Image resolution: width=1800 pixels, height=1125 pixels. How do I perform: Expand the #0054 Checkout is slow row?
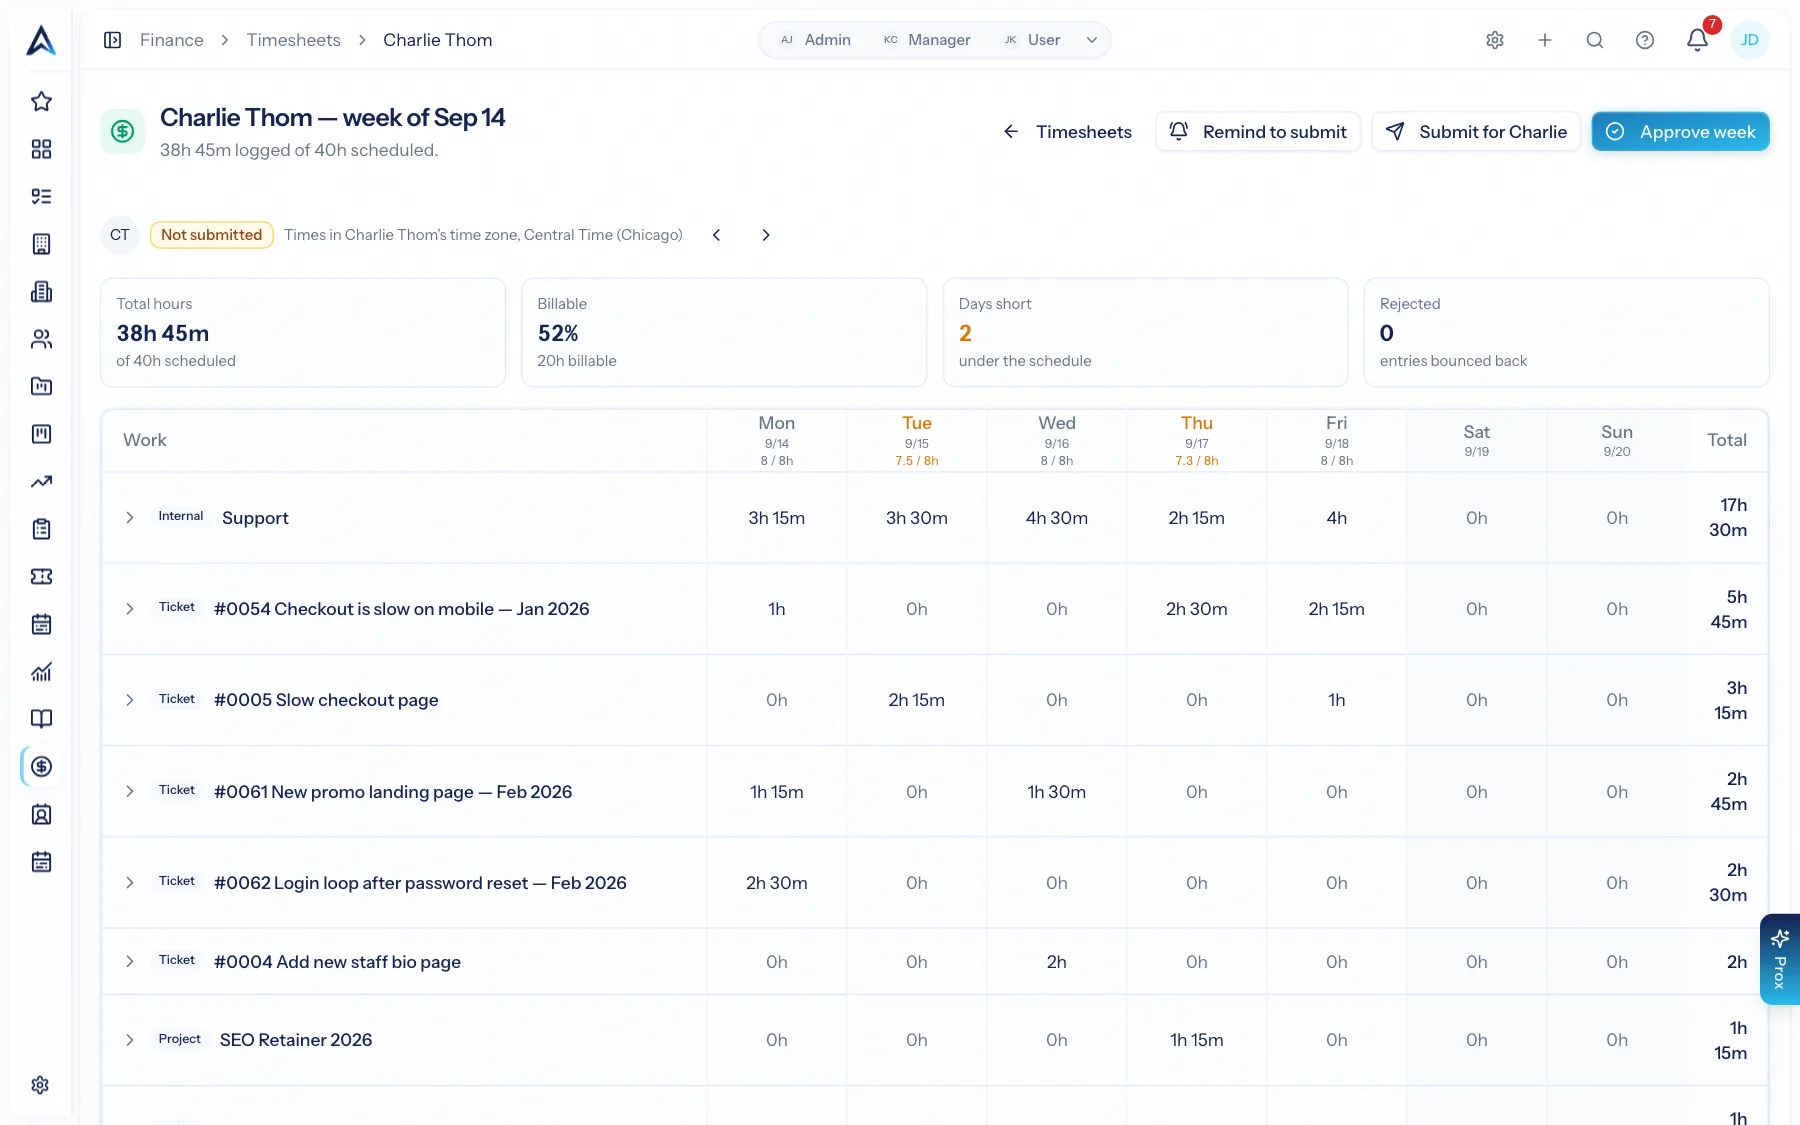pos(130,609)
